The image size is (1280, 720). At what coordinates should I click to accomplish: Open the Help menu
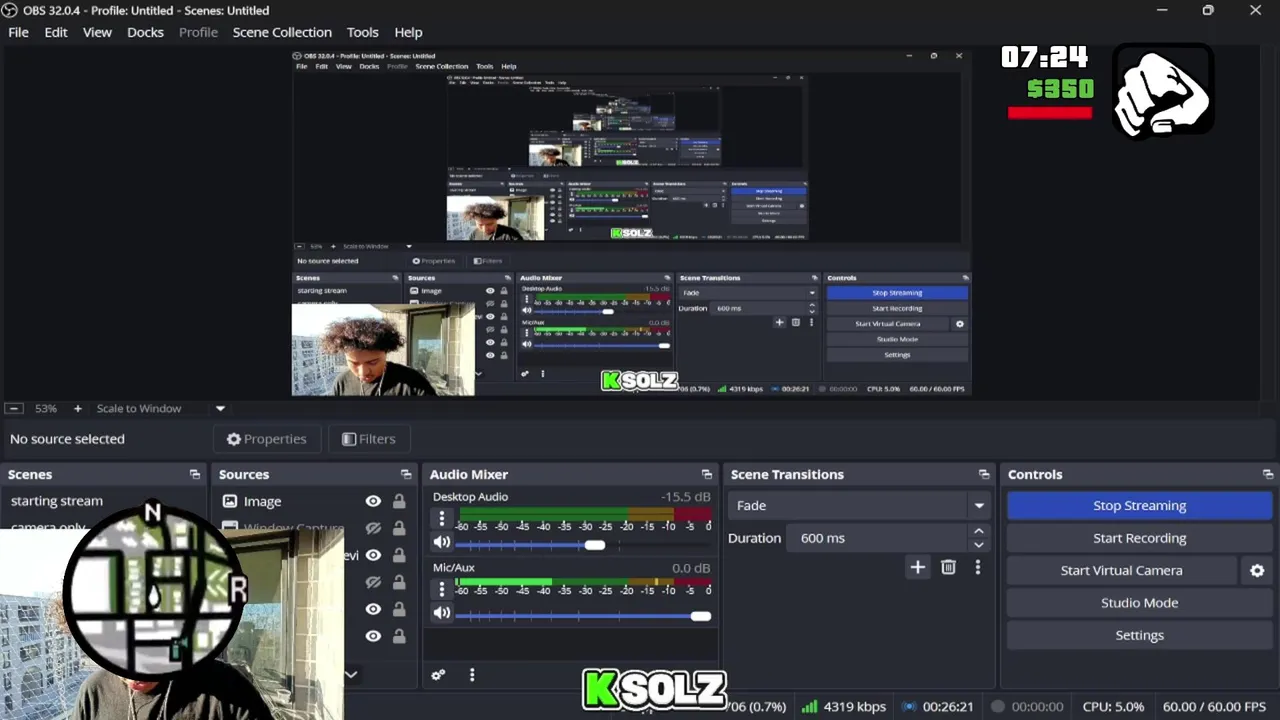coord(408,32)
